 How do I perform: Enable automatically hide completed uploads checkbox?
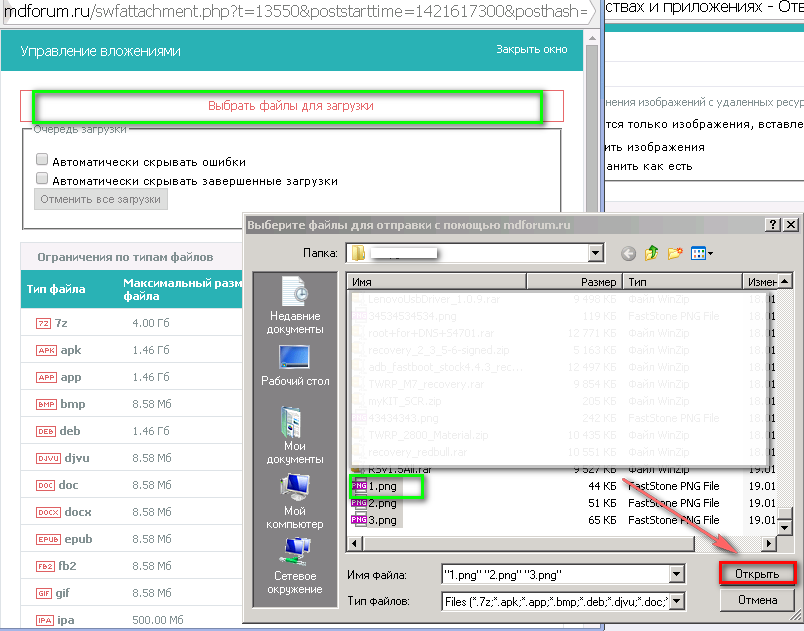(x=42, y=179)
